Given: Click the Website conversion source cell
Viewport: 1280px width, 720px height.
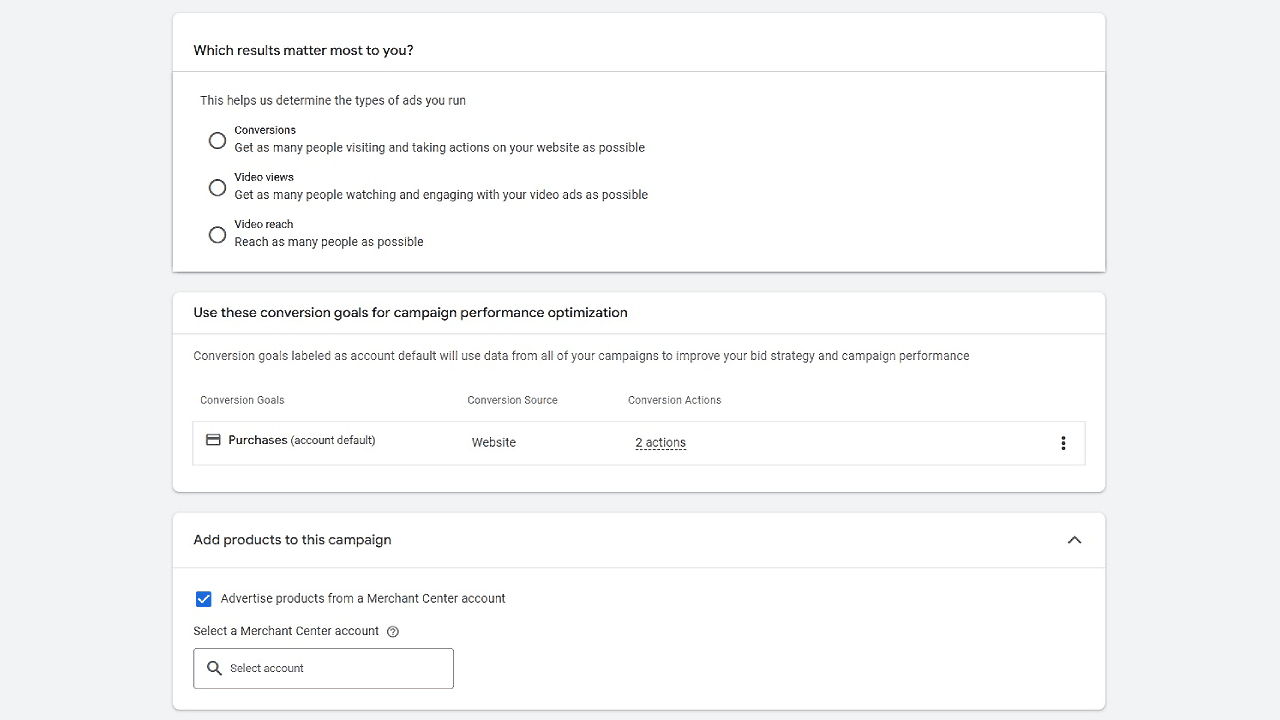Looking at the screenshot, I should point(494,443).
